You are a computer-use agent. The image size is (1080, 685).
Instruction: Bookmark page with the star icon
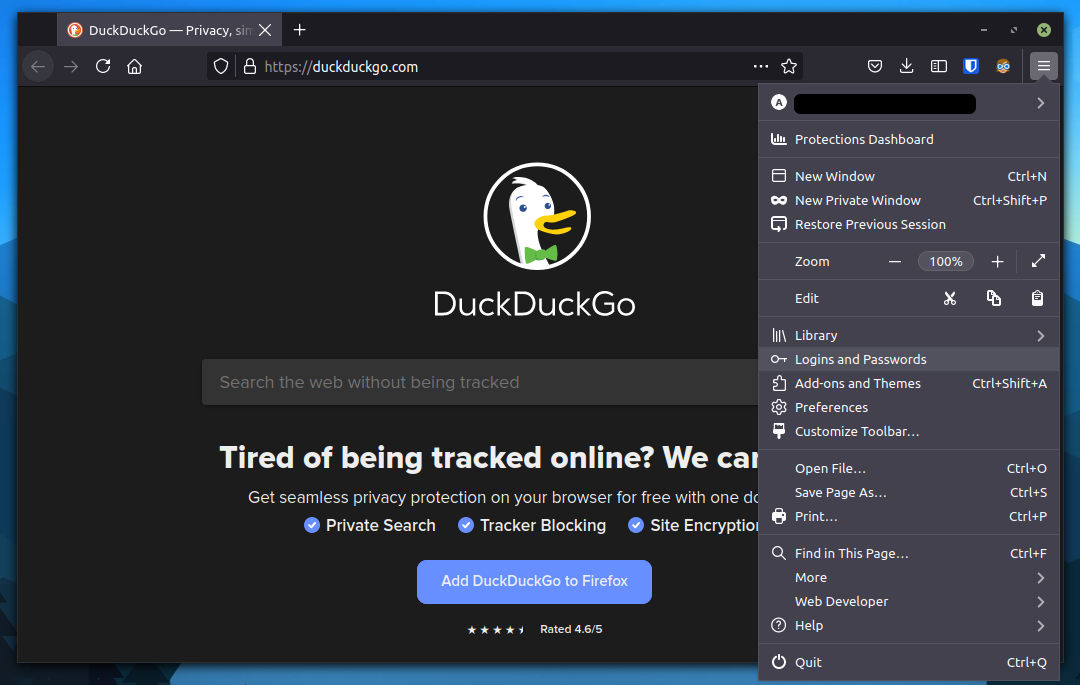(789, 67)
